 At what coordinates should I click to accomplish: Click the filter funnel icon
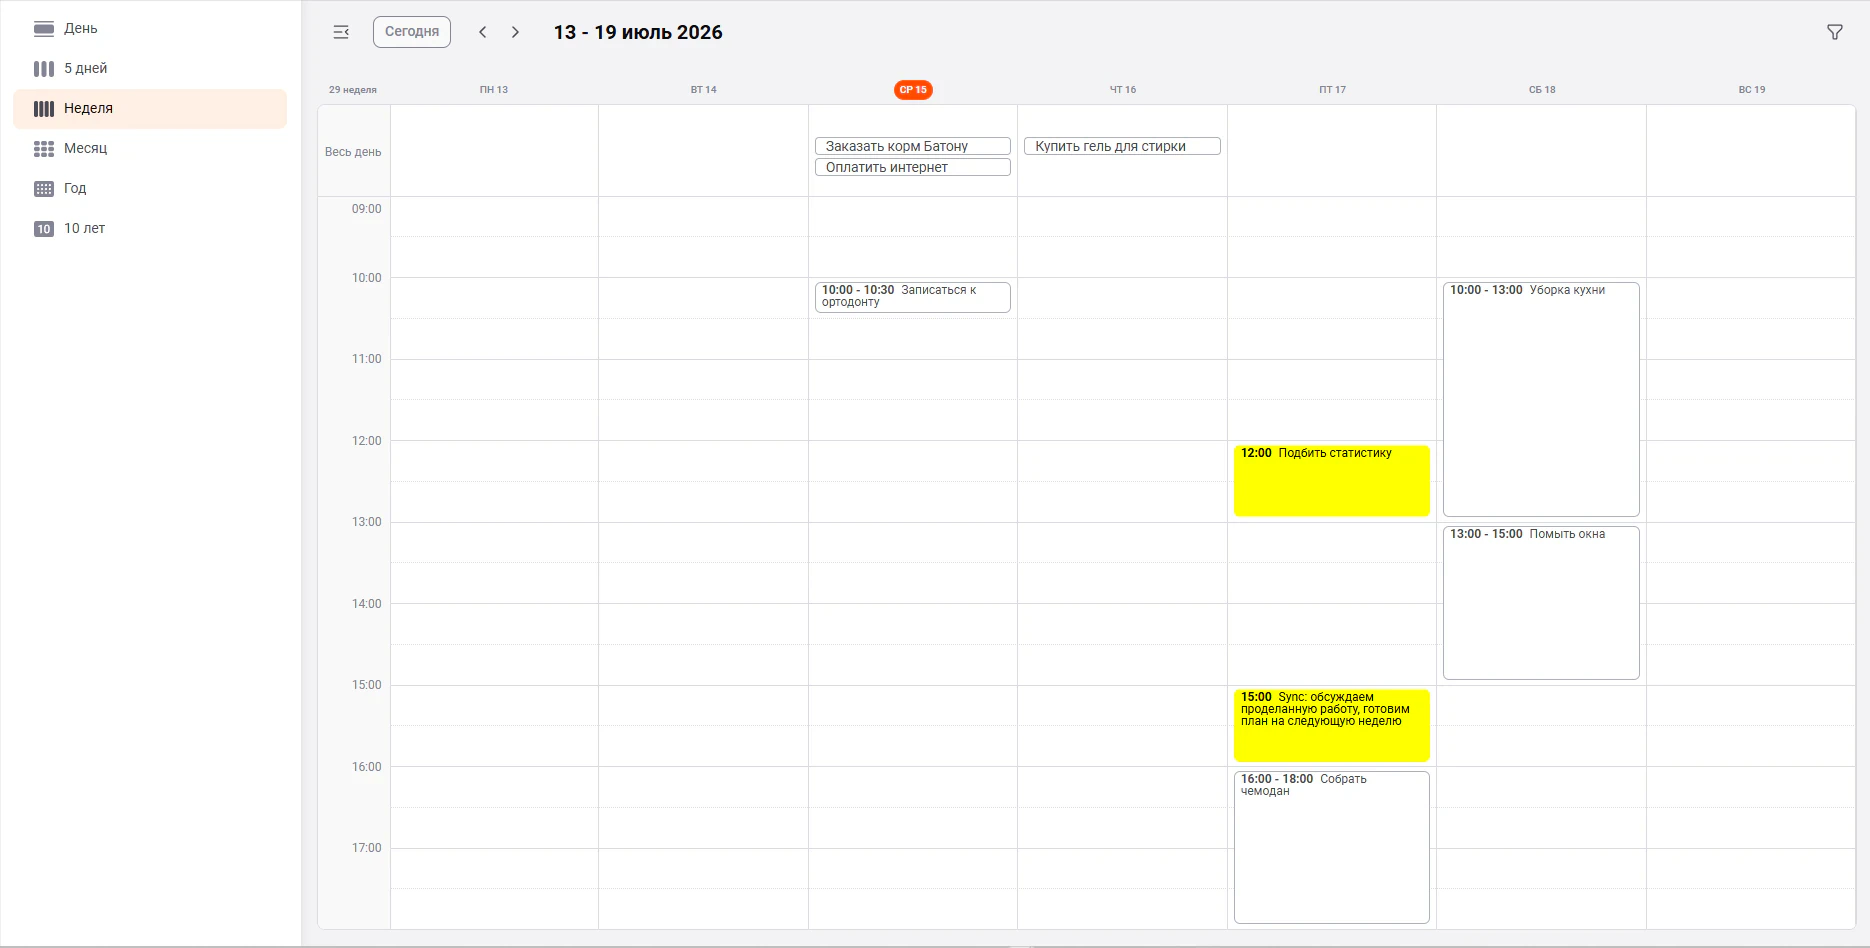pos(1834,32)
